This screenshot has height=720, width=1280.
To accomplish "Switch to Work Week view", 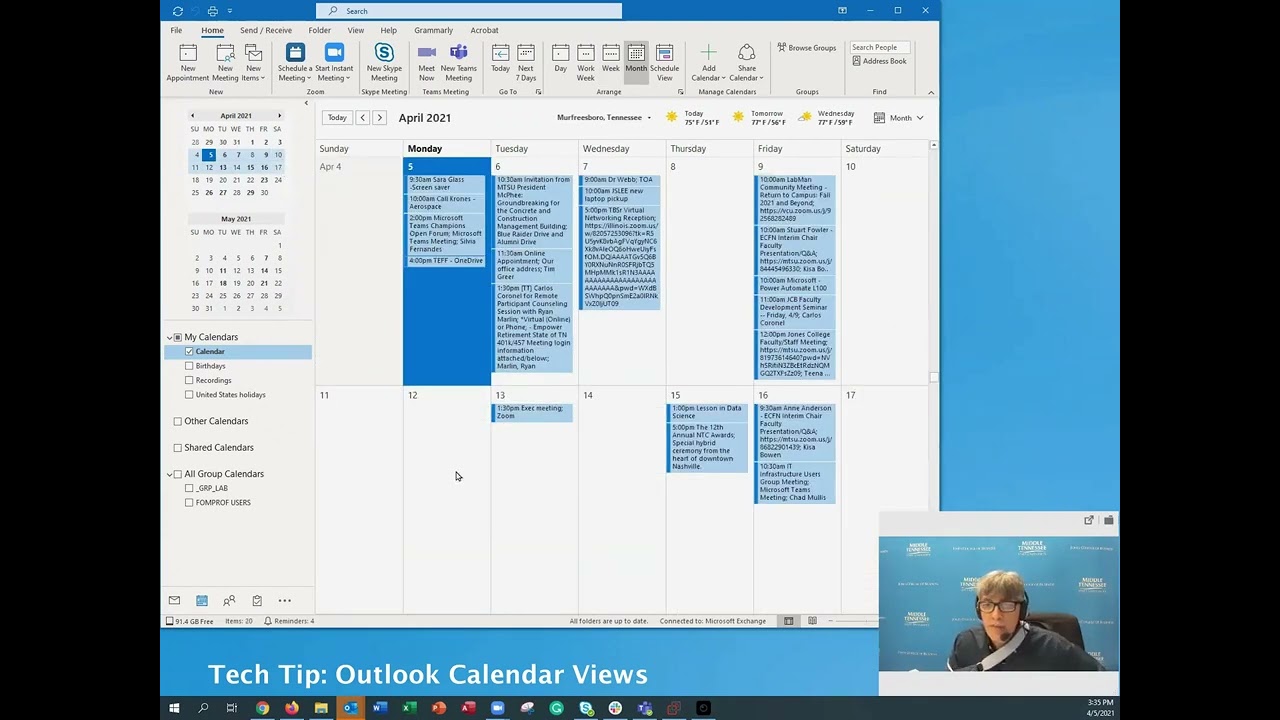I will (x=585, y=62).
